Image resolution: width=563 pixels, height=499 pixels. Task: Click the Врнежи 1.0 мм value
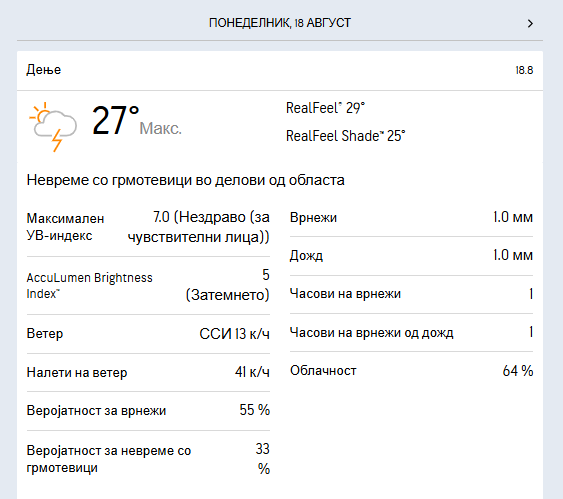513,217
